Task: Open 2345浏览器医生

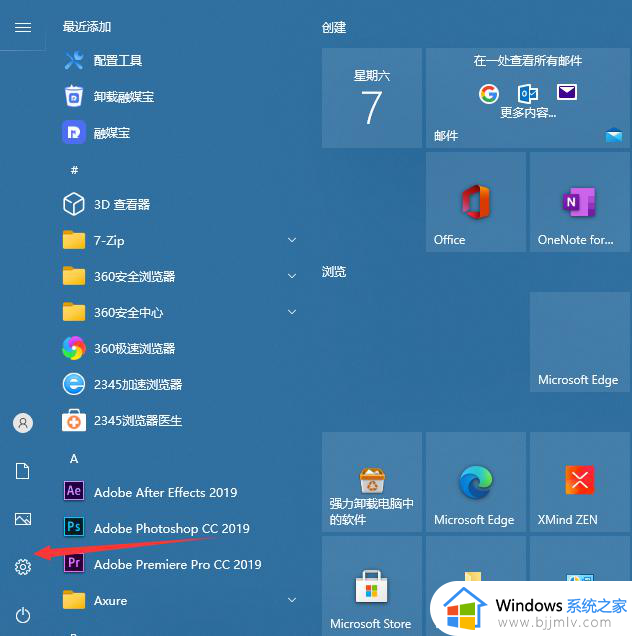Action: (x=178, y=421)
